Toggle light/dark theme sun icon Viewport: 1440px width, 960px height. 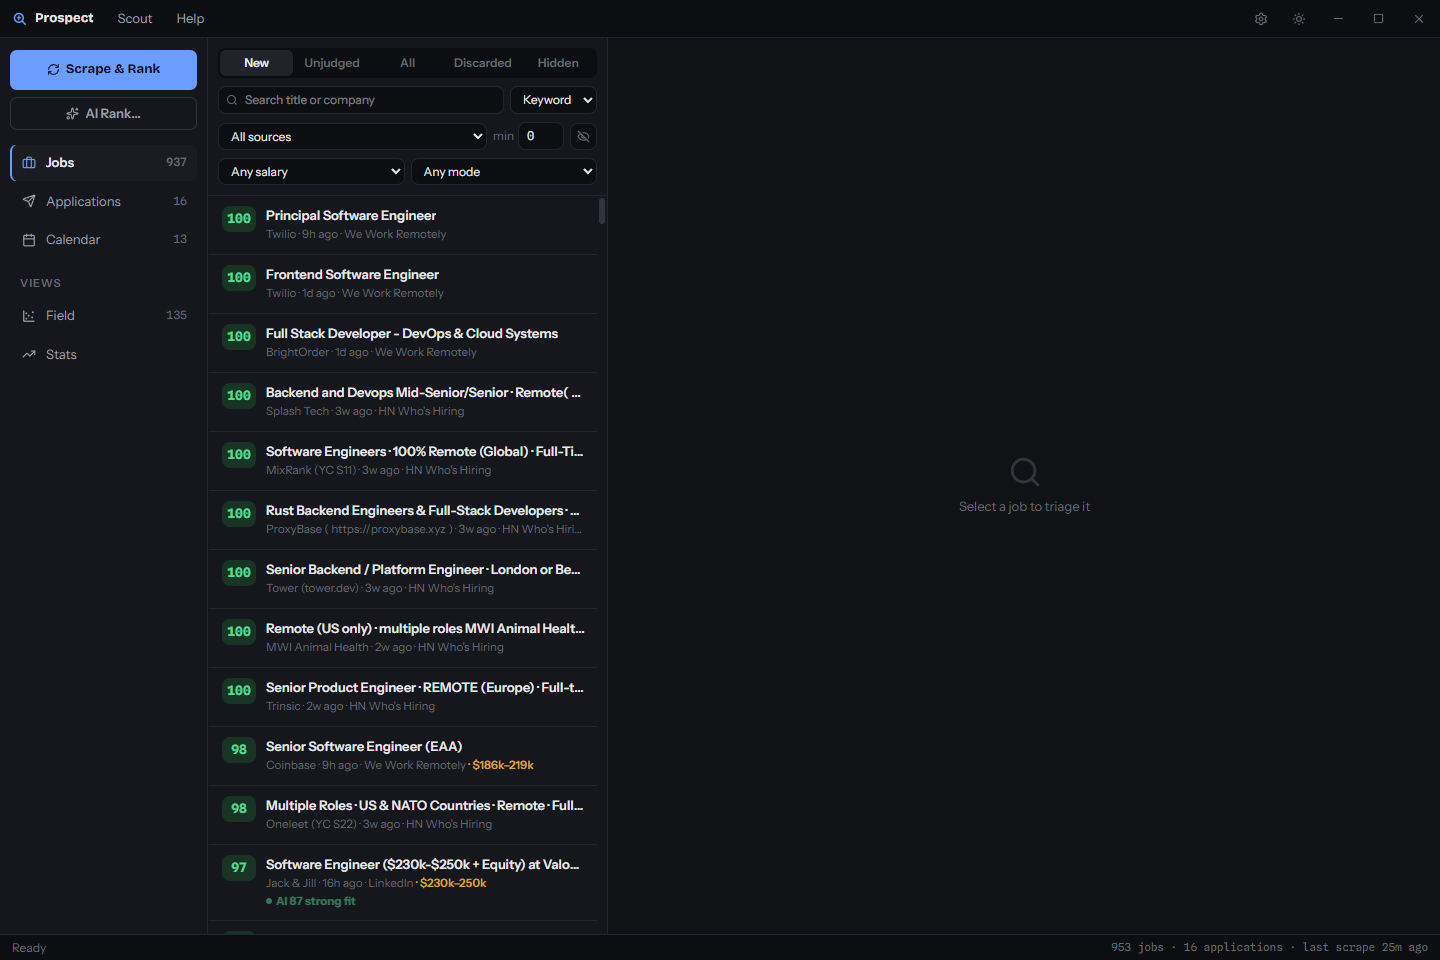point(1299,19)
